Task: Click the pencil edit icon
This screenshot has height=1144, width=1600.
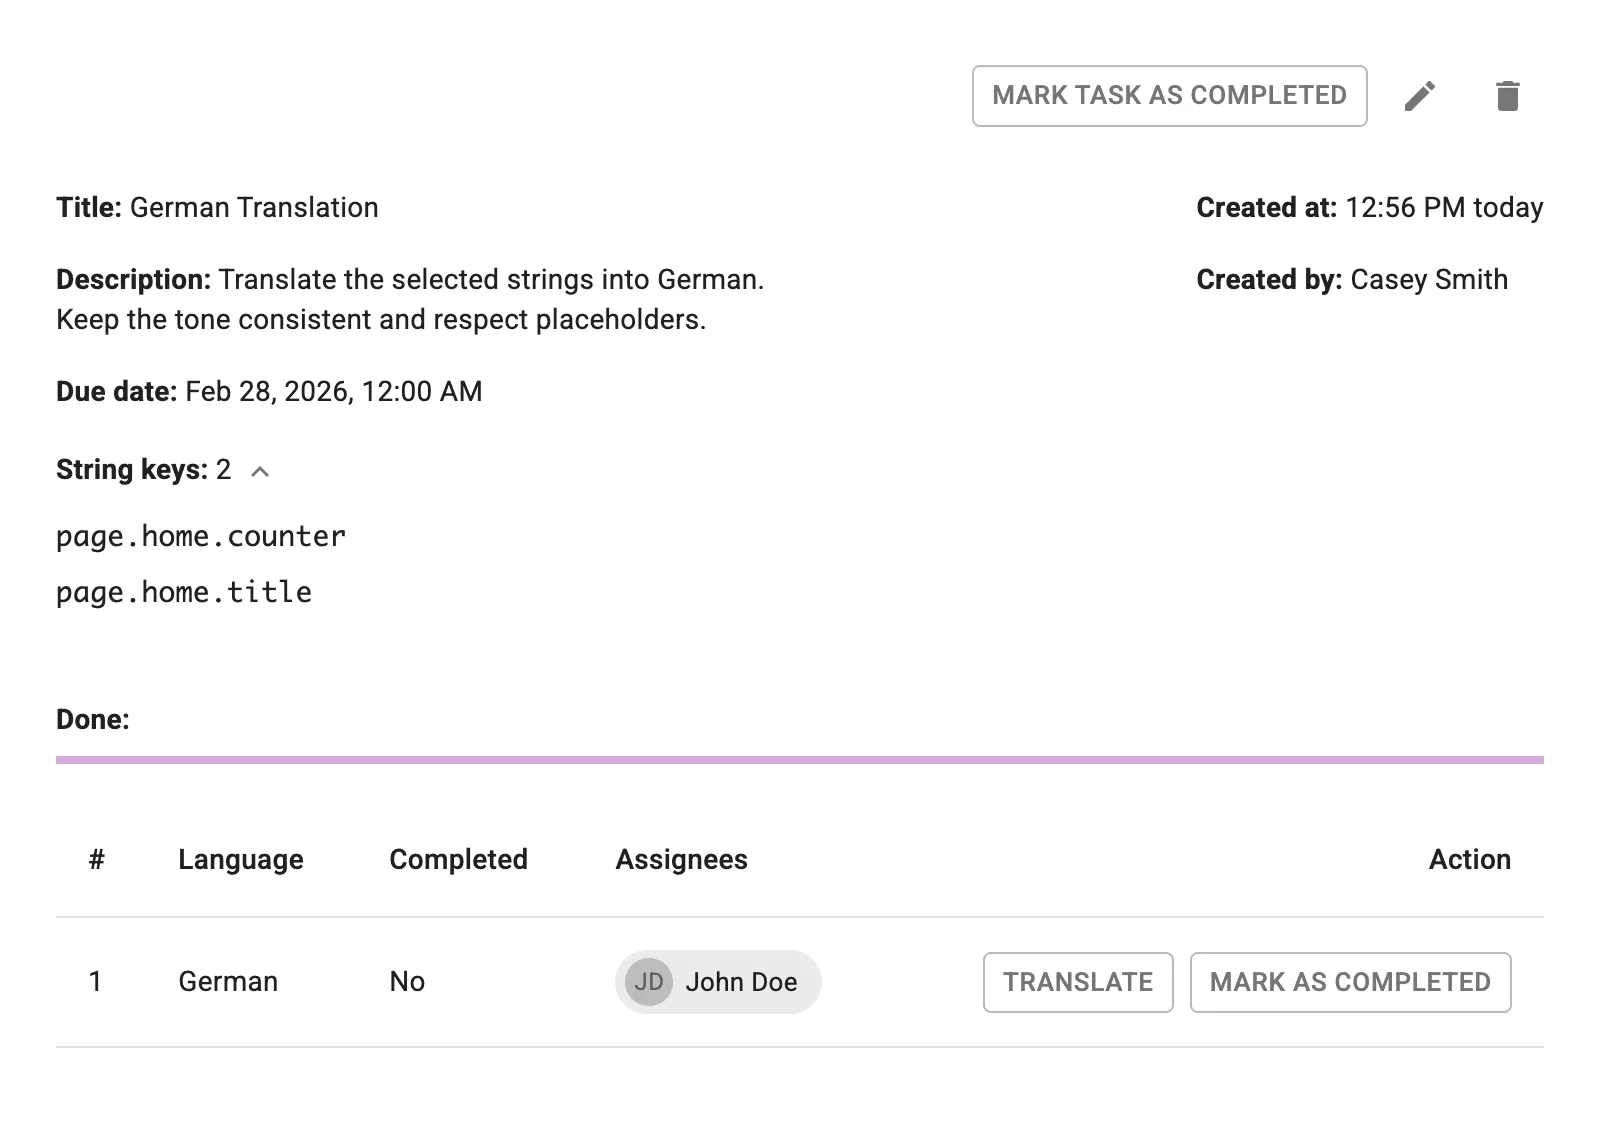Action: point(1422,95)
